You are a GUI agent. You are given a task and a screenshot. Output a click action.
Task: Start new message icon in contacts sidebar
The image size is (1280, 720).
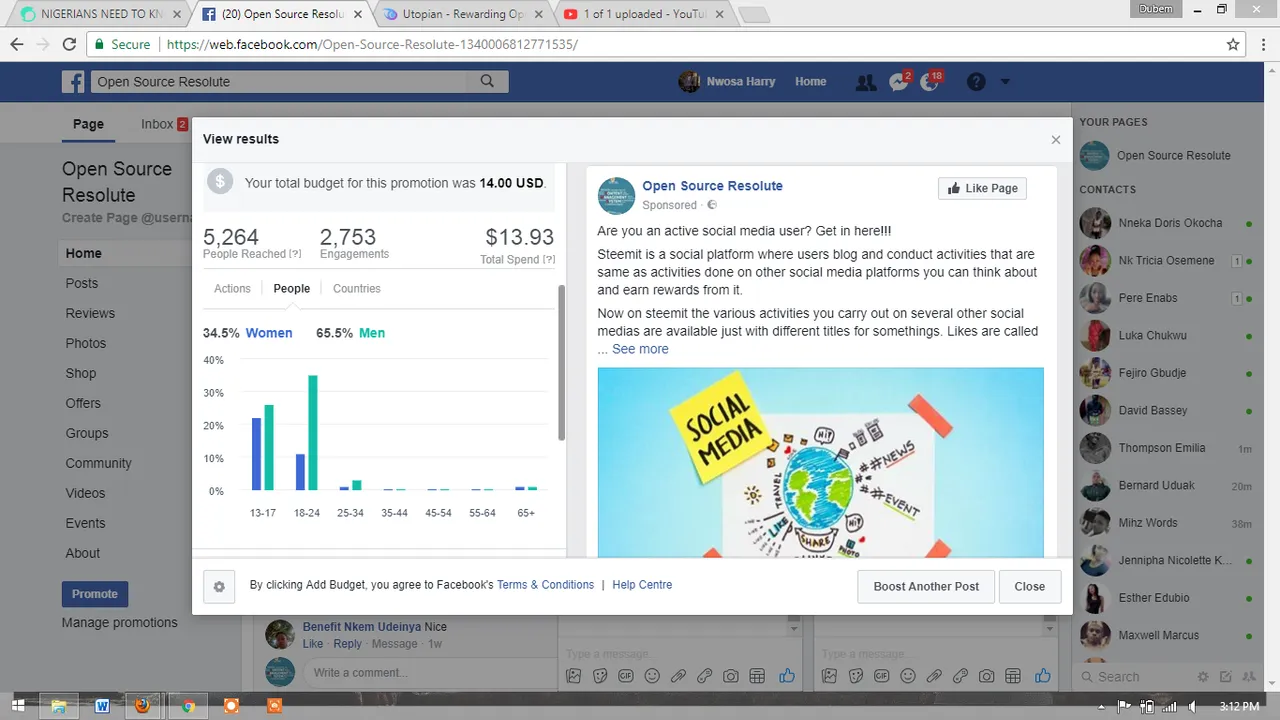[x=1225, y=677]
